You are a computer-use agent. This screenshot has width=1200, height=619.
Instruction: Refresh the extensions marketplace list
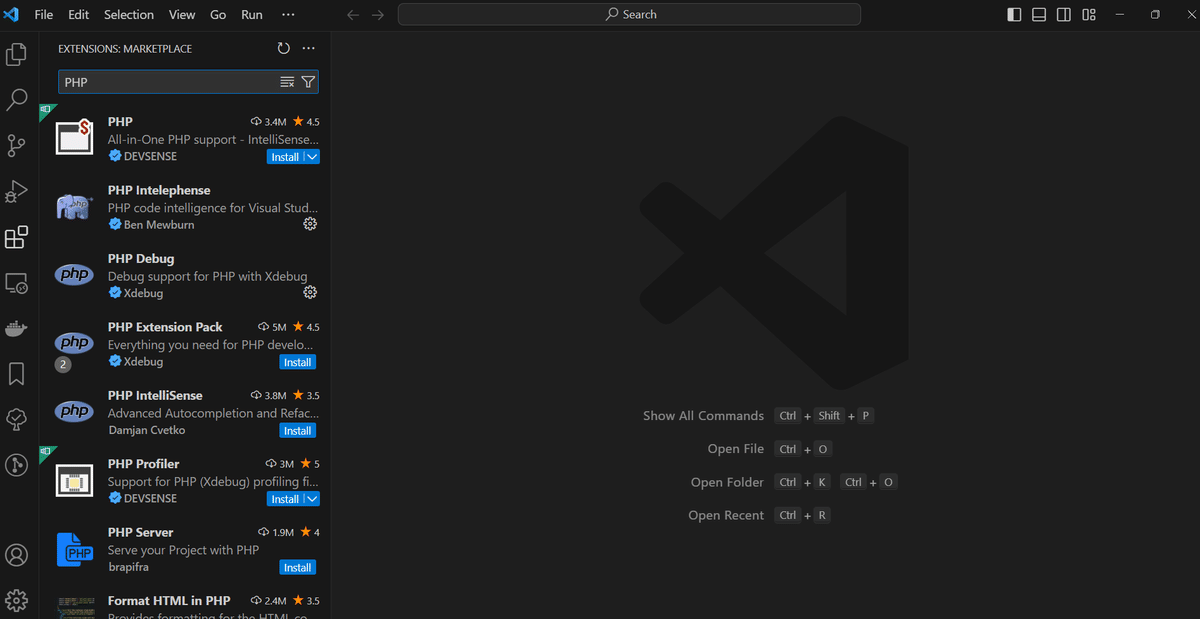283,48
